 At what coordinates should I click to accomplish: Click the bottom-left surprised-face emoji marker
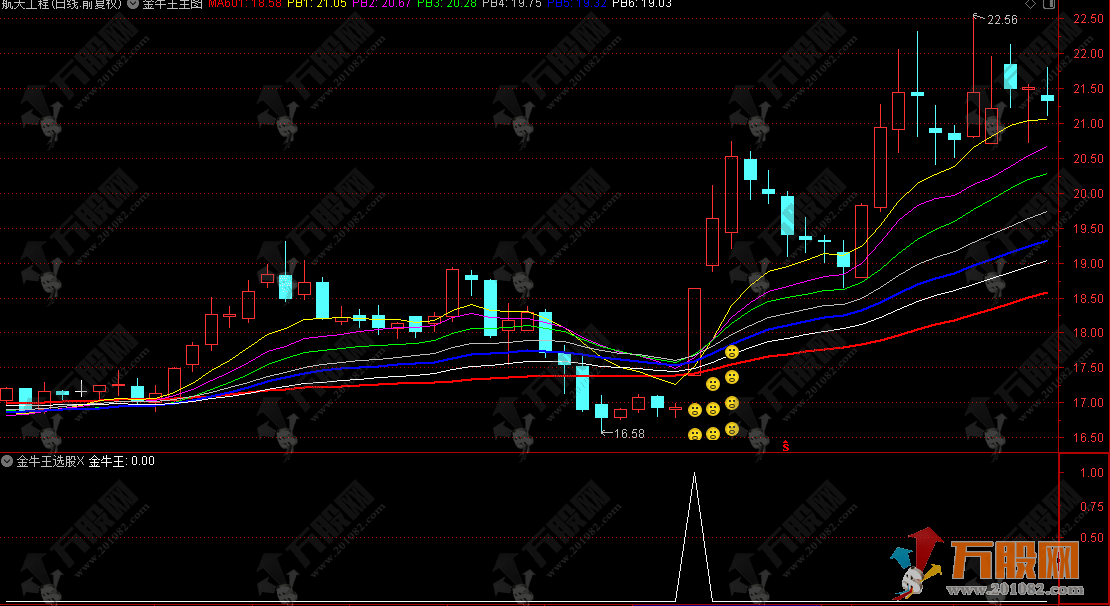pyautogui.click(x=693, y=434)
